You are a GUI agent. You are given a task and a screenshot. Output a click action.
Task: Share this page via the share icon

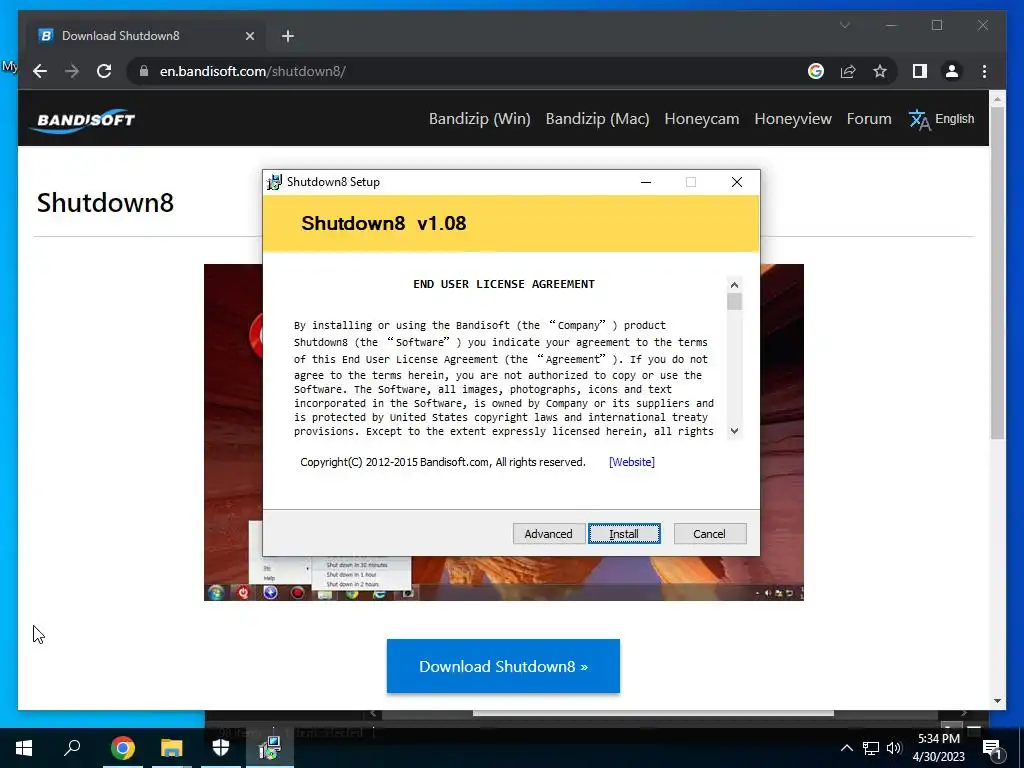click(x=848, y=71)
